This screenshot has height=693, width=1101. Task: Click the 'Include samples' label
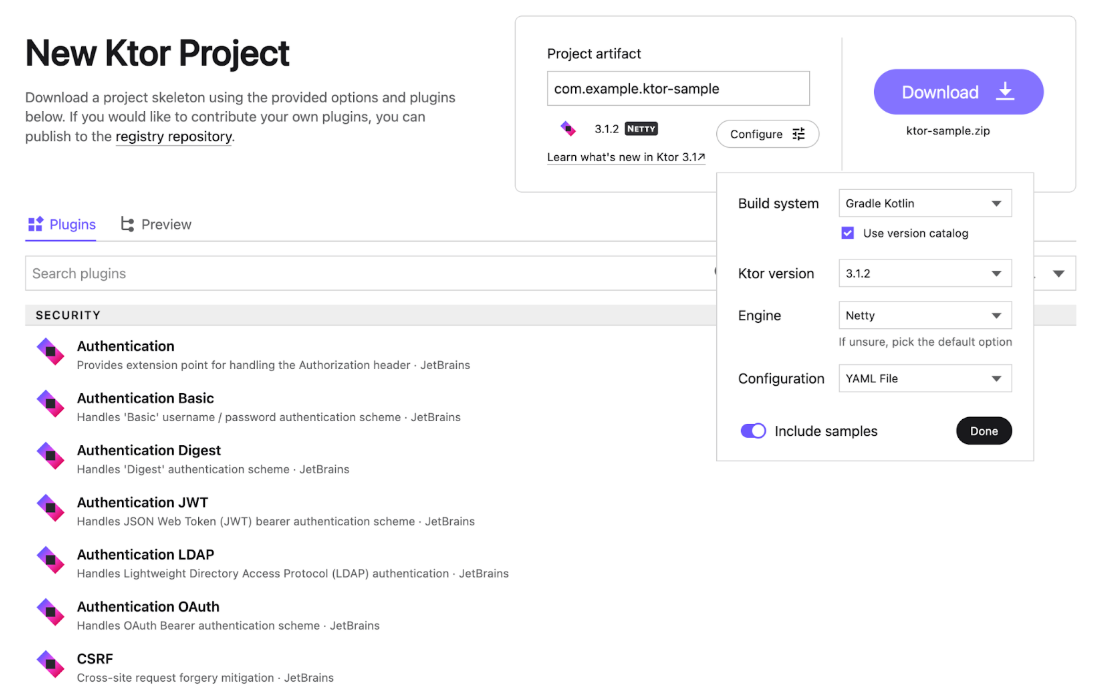(826, 431)
